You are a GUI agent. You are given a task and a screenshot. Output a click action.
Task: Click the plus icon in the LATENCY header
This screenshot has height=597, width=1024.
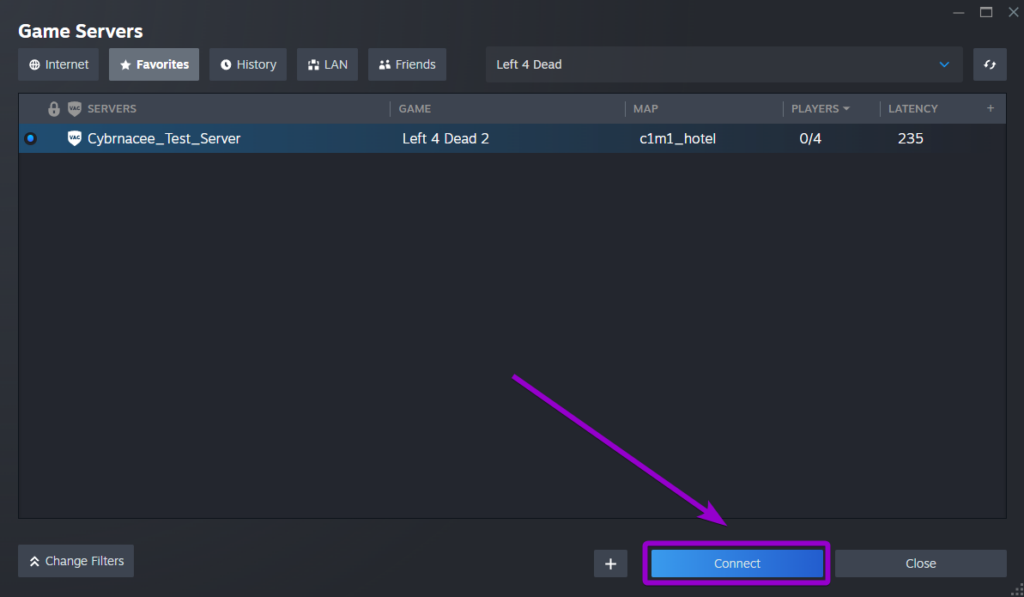[990, 108]
